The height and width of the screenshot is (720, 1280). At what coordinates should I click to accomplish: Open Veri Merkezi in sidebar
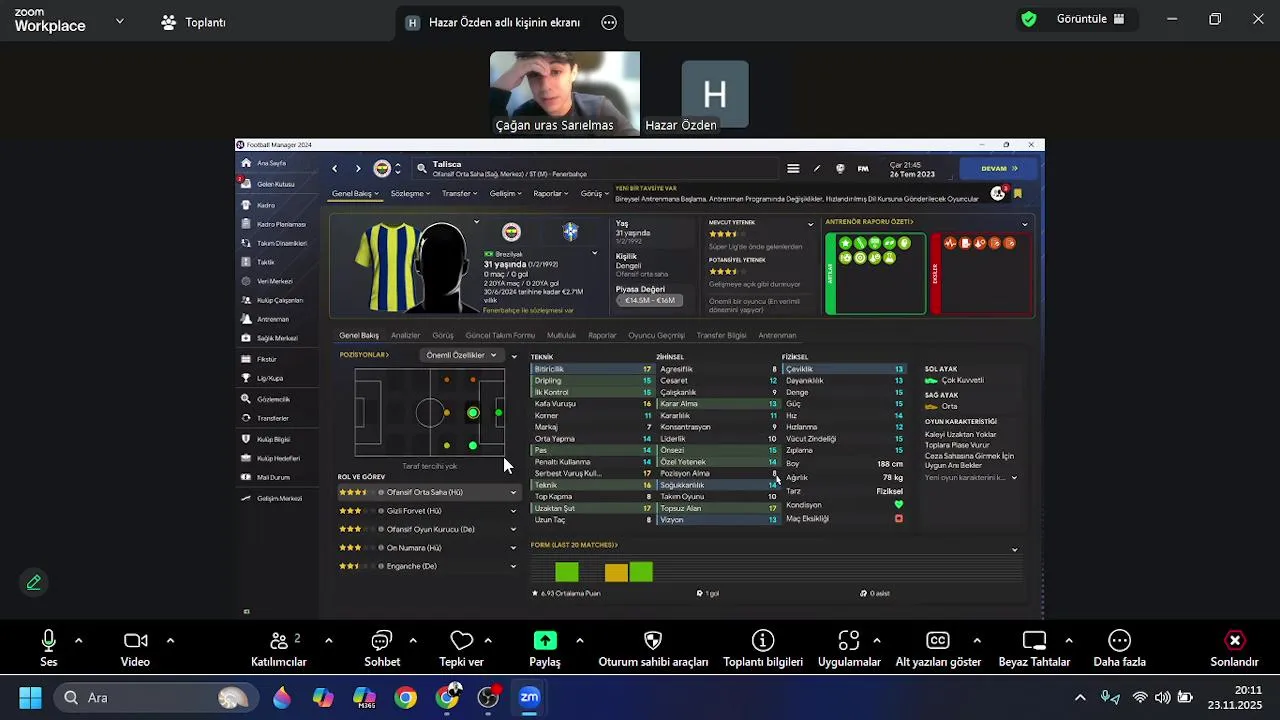[268, 281]
